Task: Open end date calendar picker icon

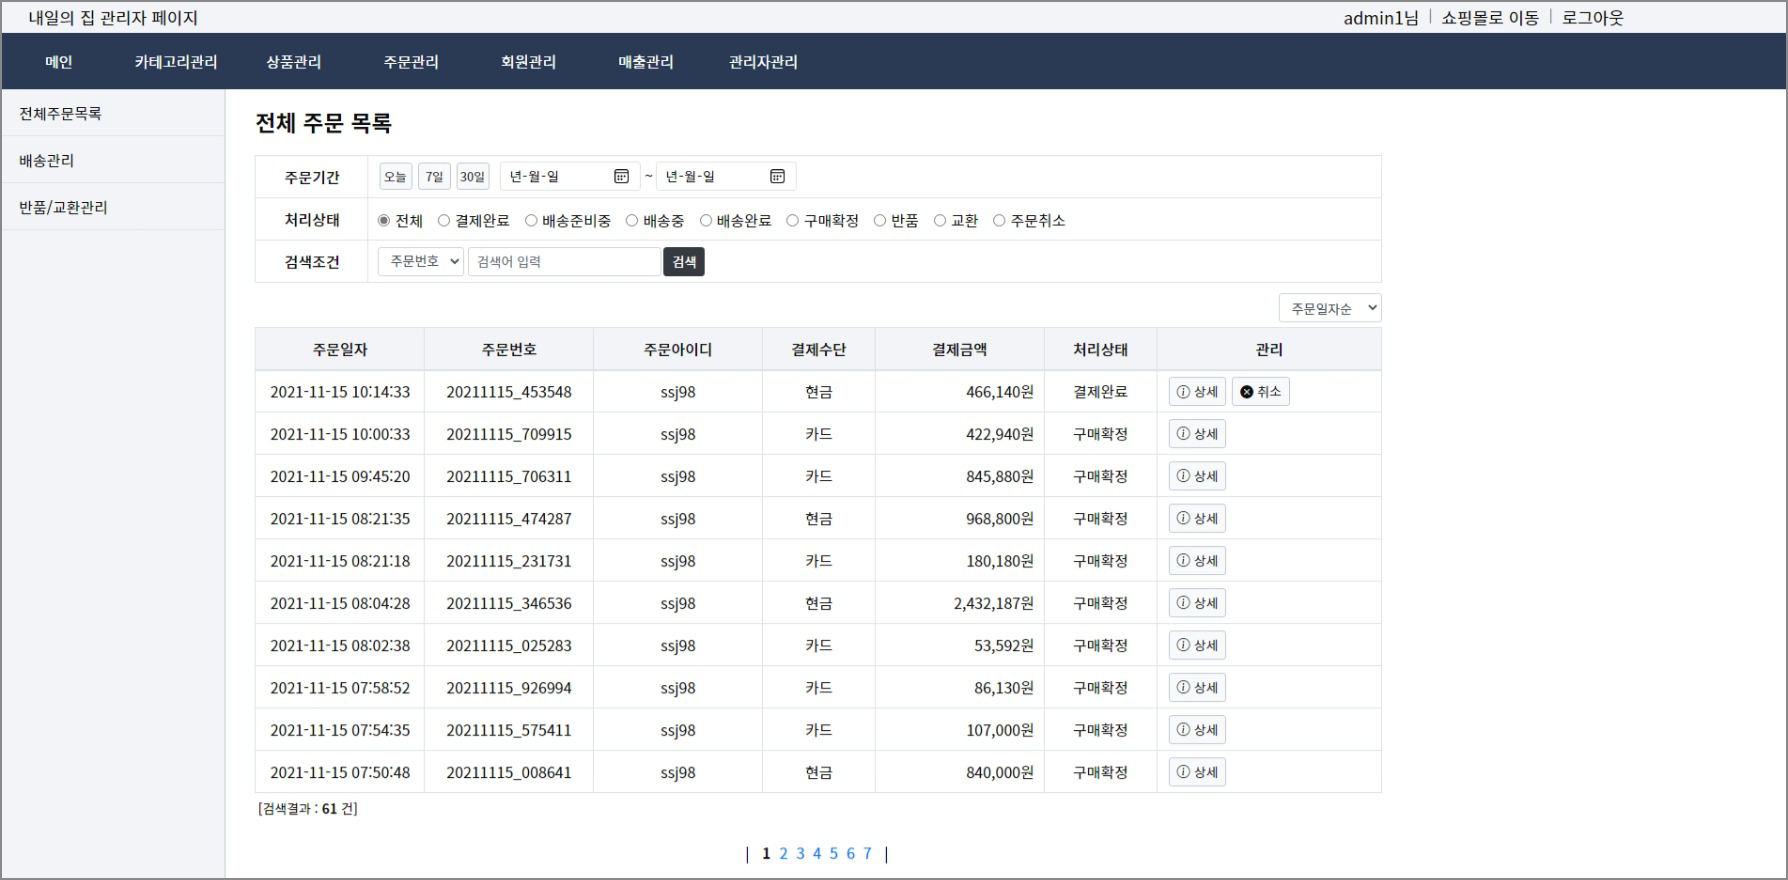Action: click(777, 177)
